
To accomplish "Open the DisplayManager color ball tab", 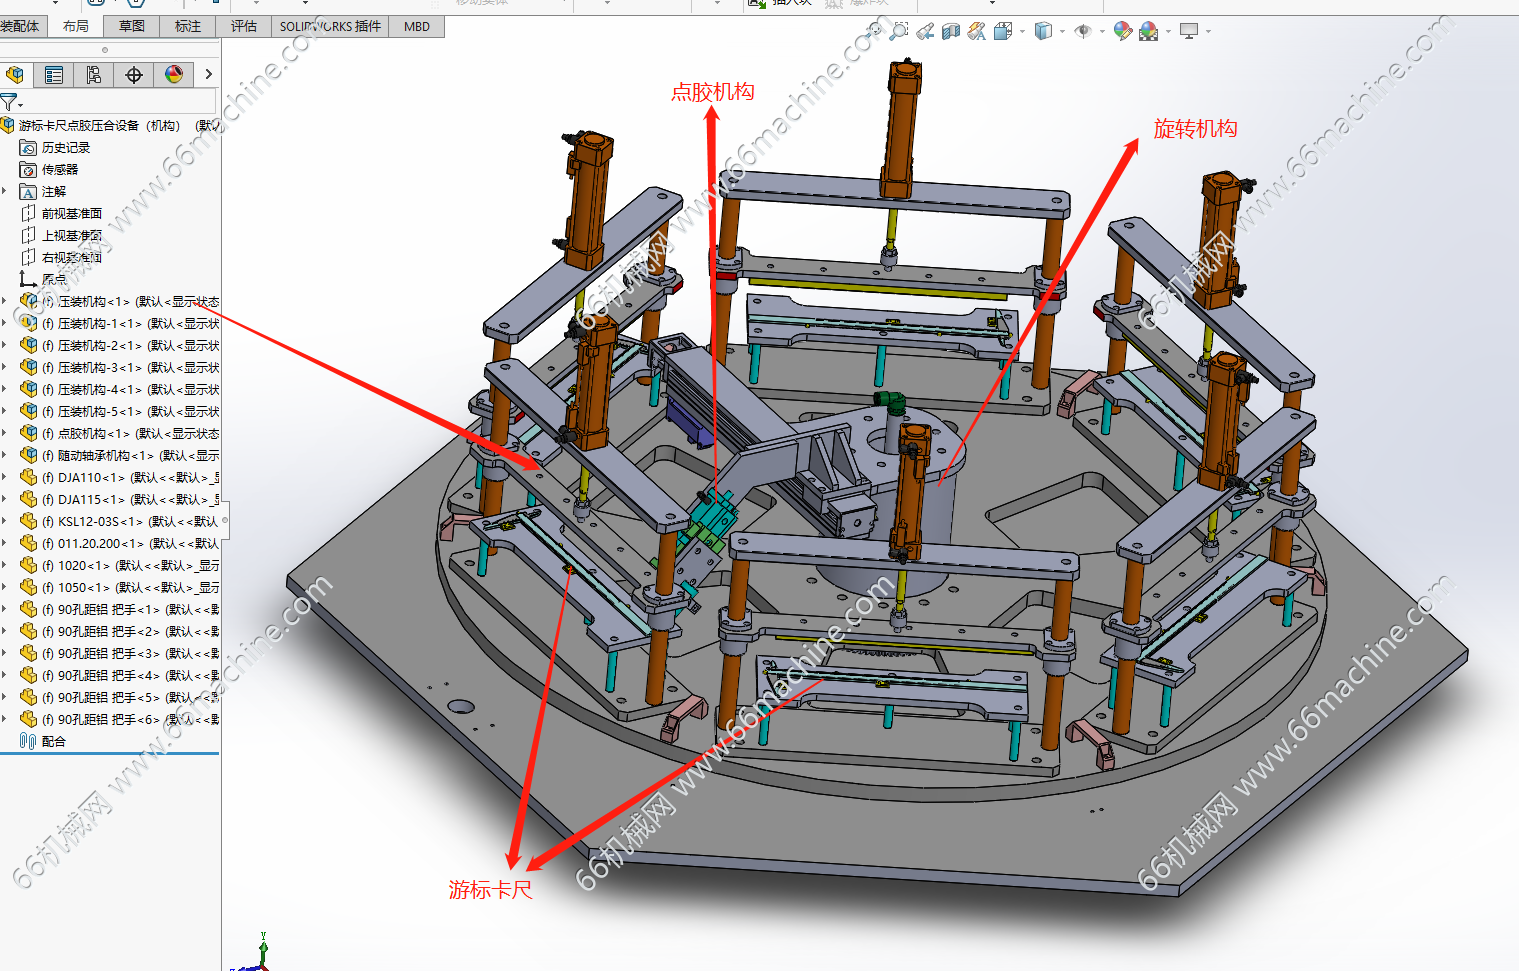I will coord(174,74).
